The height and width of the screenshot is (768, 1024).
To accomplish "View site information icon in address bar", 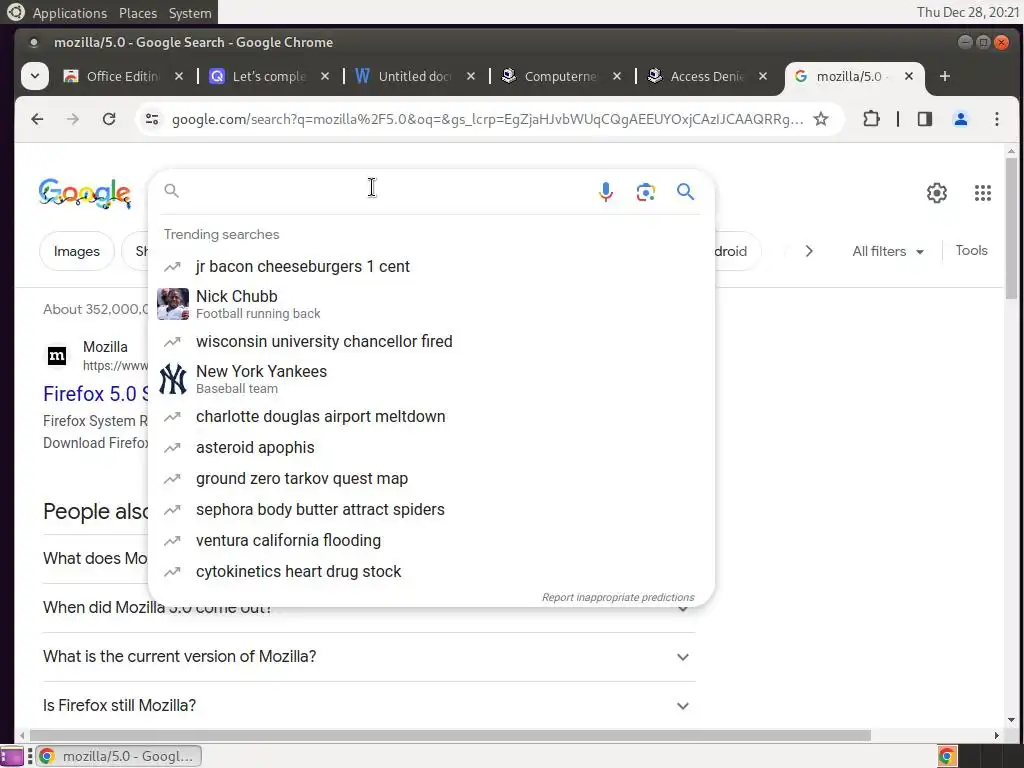I will click(x=152, y=119).
